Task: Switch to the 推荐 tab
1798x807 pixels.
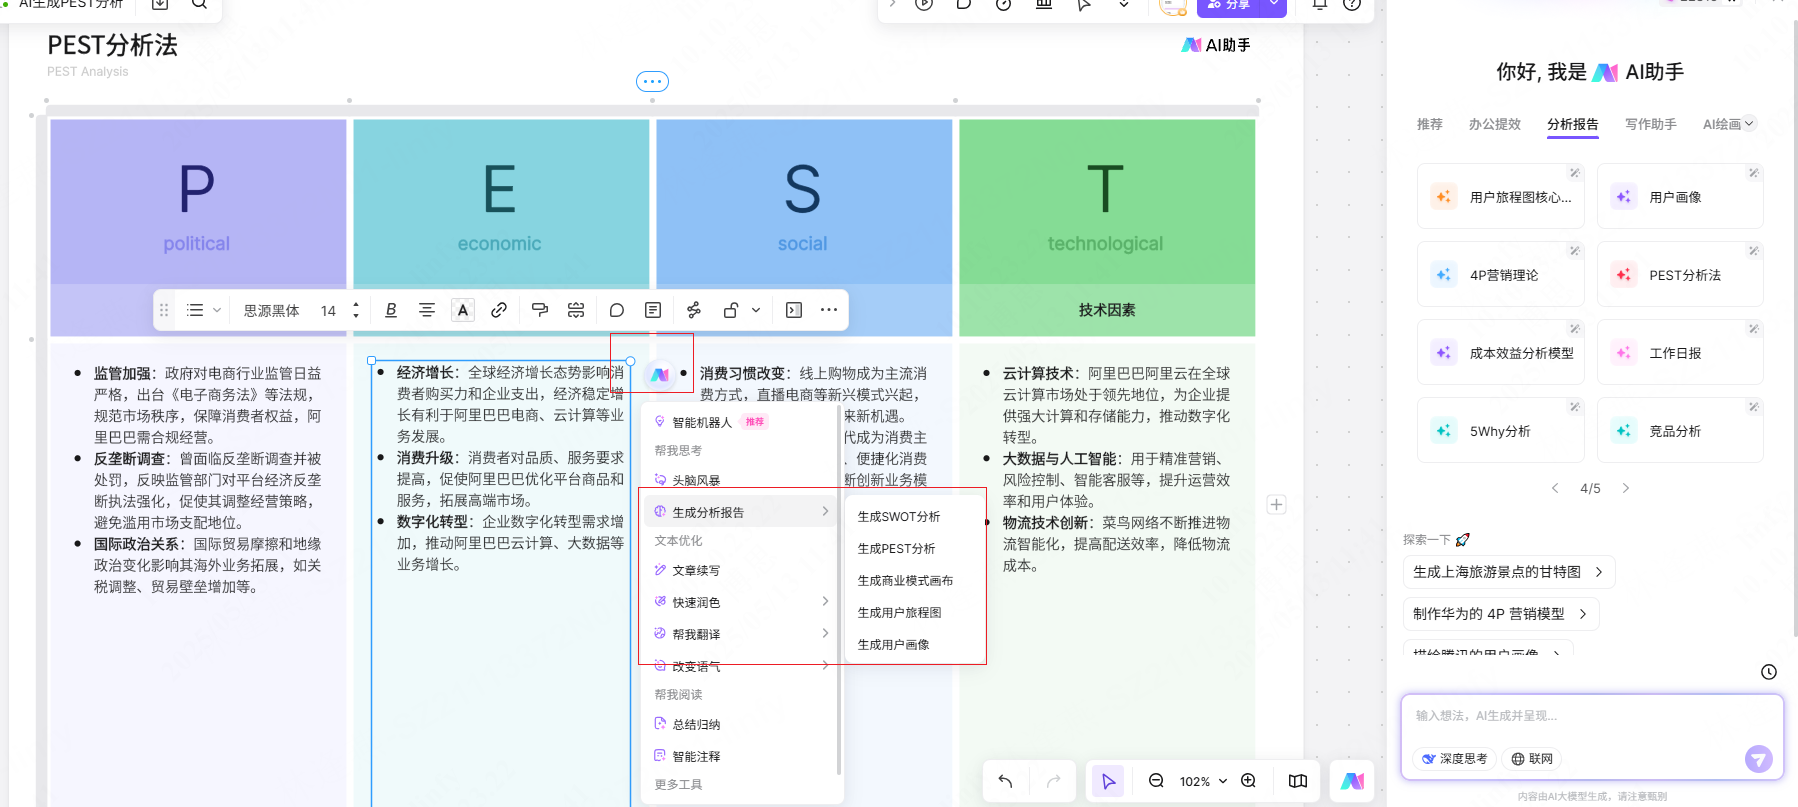Action: (1430, 124)
